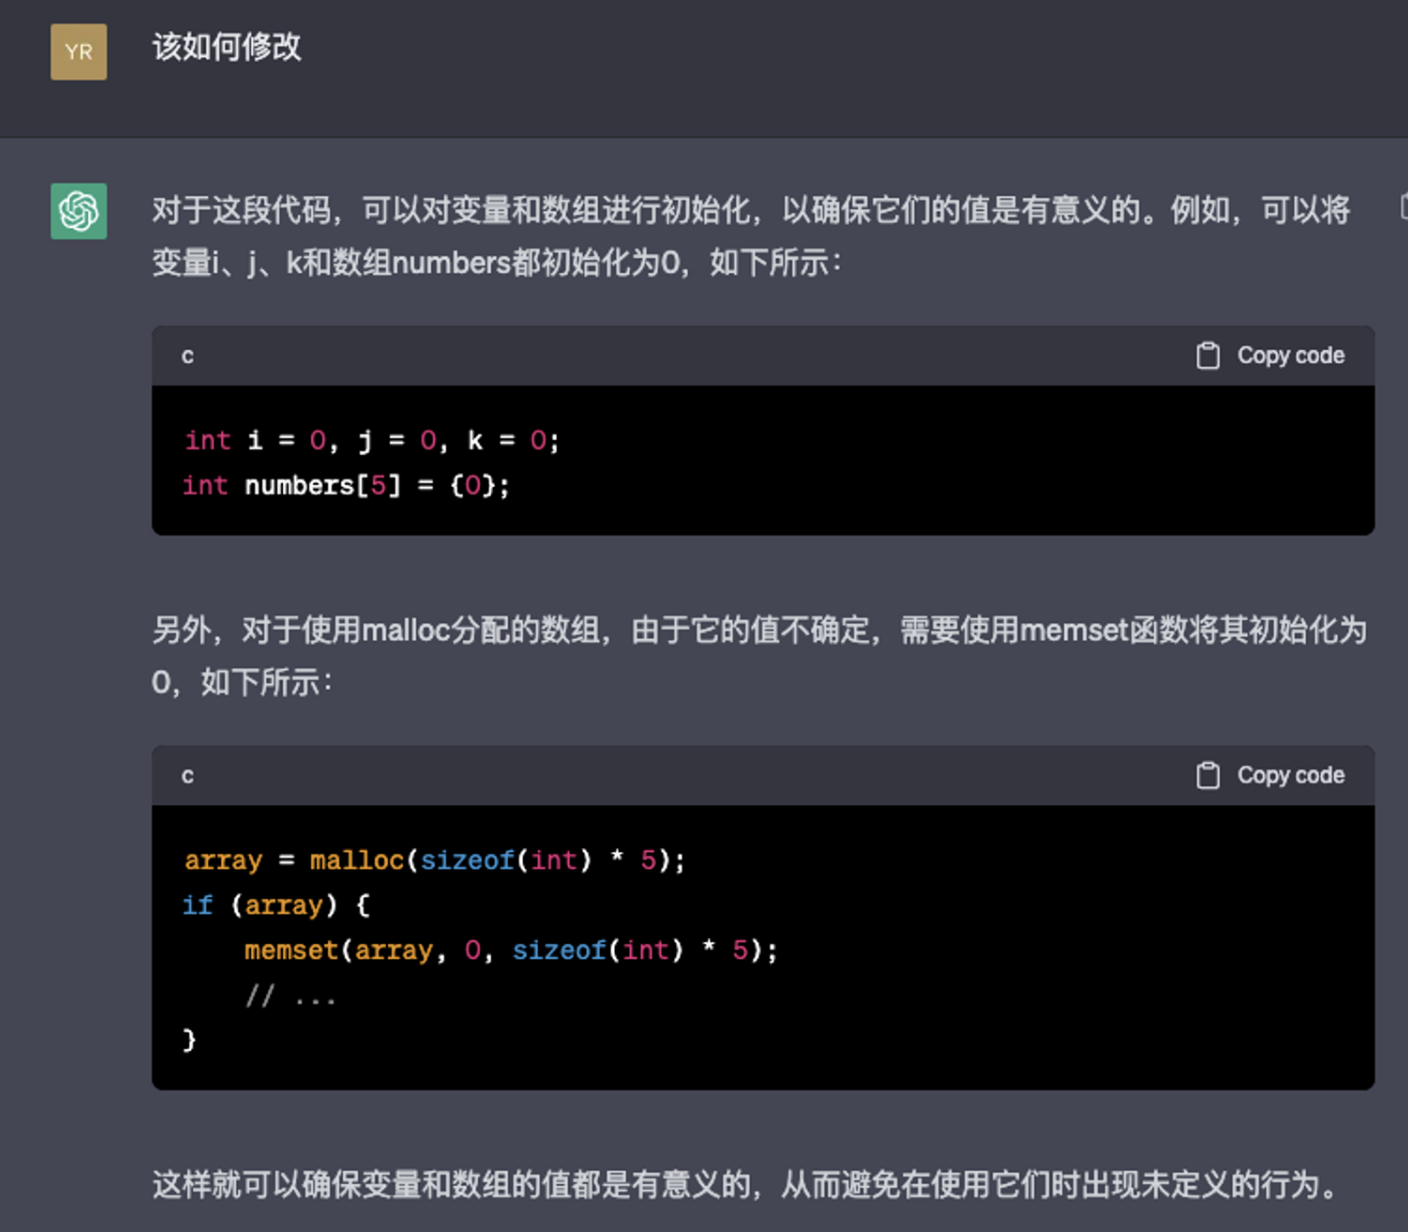Click the cut-off icon at response's right edge
Image resolution: width=1408 pixels, height=1232 pixels.
coord(1402,207)
